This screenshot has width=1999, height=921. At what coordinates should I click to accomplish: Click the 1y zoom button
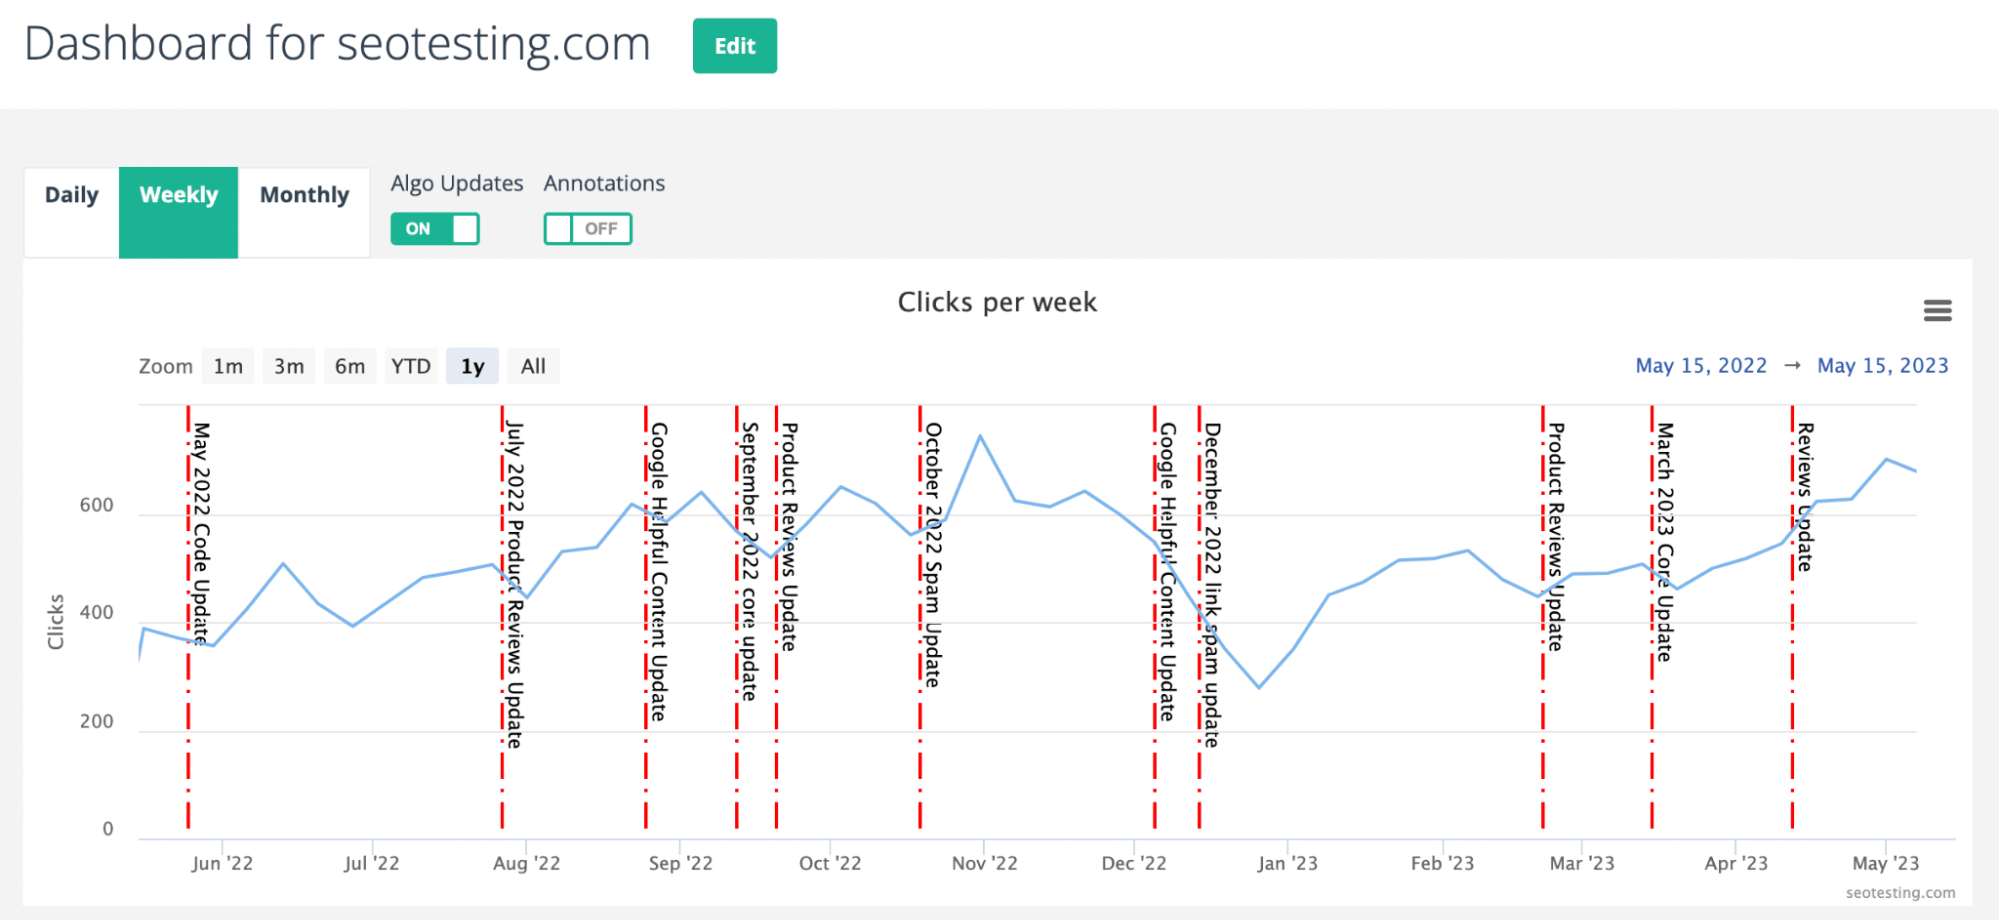click(x=472, y=367)
